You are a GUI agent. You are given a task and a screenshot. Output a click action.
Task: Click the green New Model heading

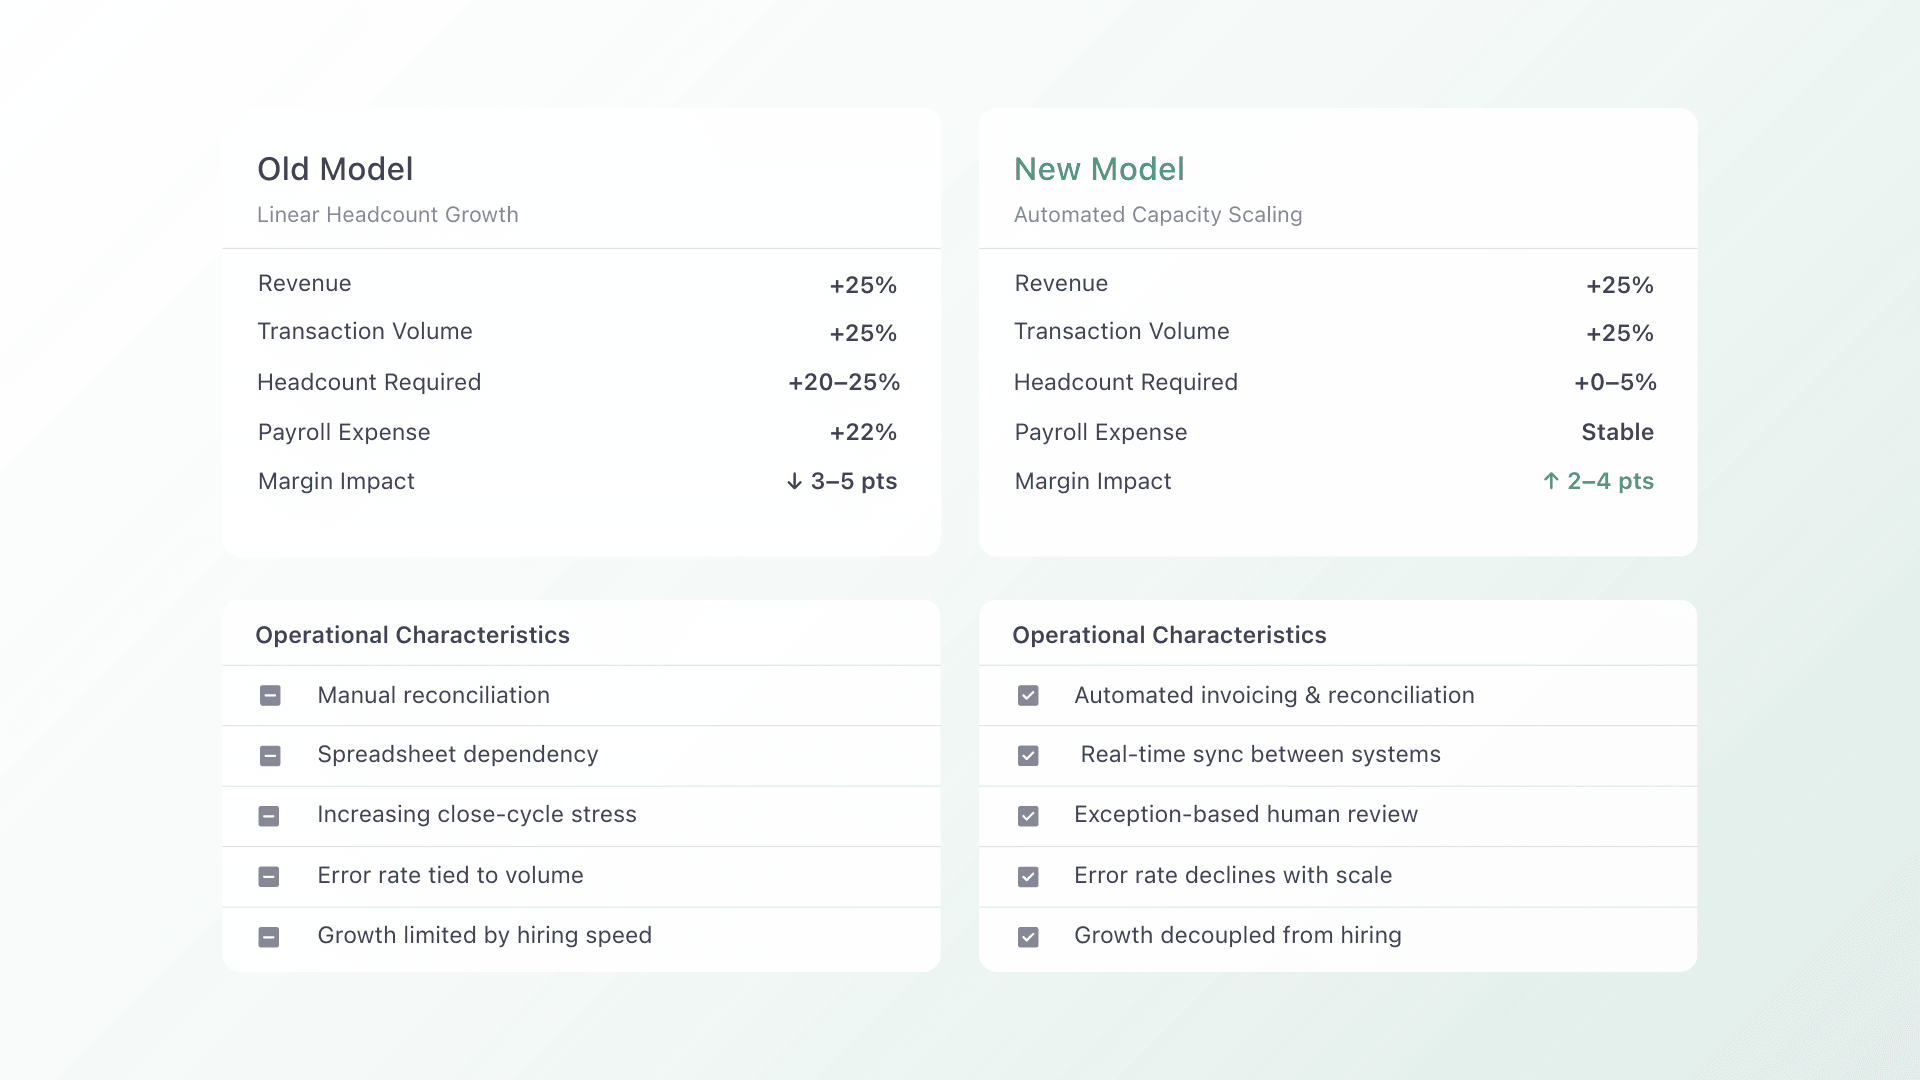click(x=1099, y=169)
